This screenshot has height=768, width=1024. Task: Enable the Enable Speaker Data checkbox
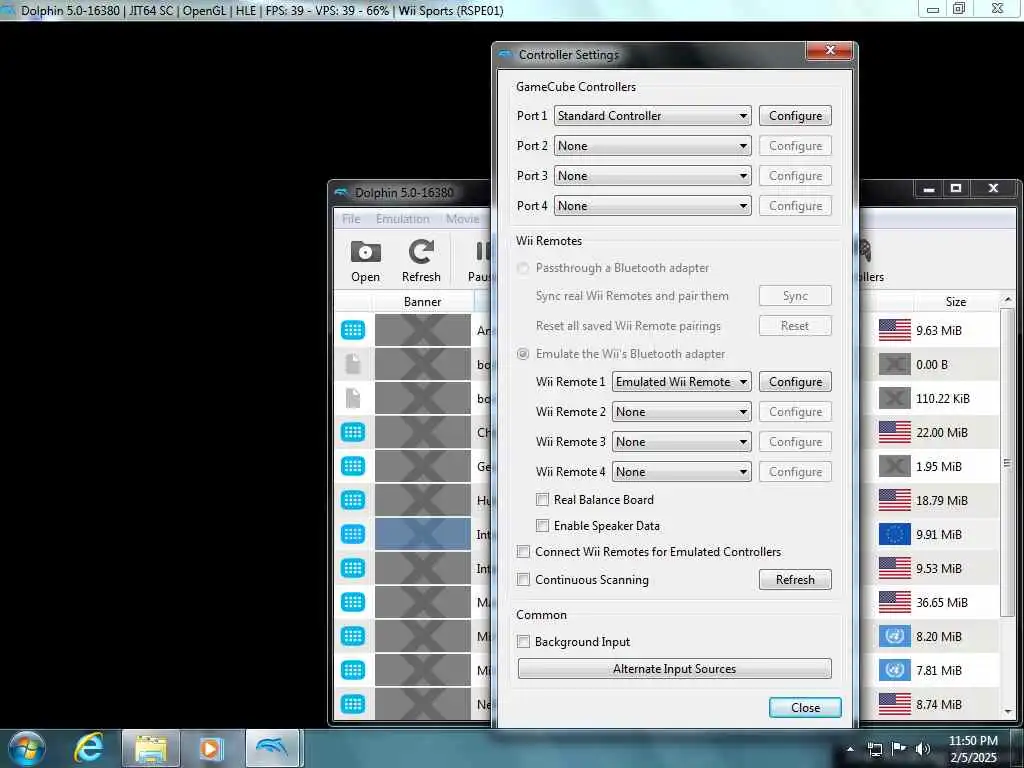tap(542, 526)
